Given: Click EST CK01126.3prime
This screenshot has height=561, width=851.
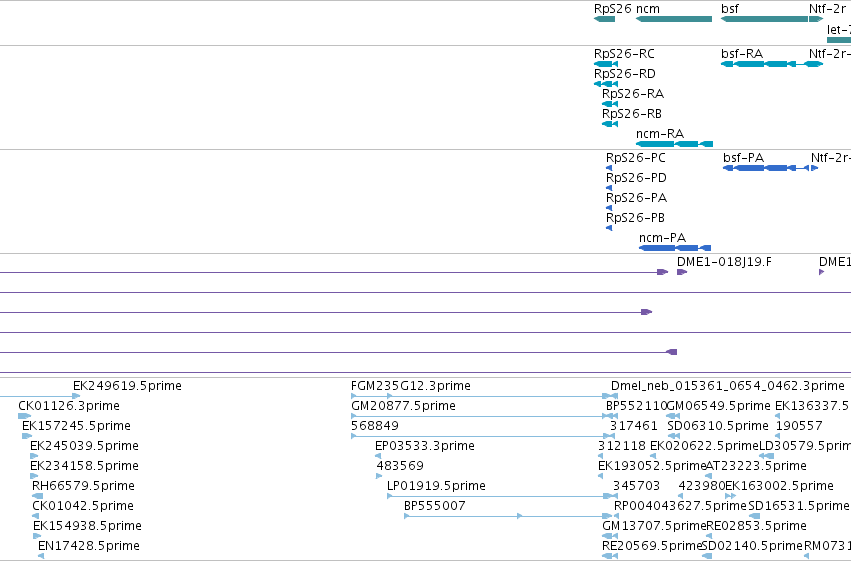Looking at the screenshot, I should coord(69,406).
